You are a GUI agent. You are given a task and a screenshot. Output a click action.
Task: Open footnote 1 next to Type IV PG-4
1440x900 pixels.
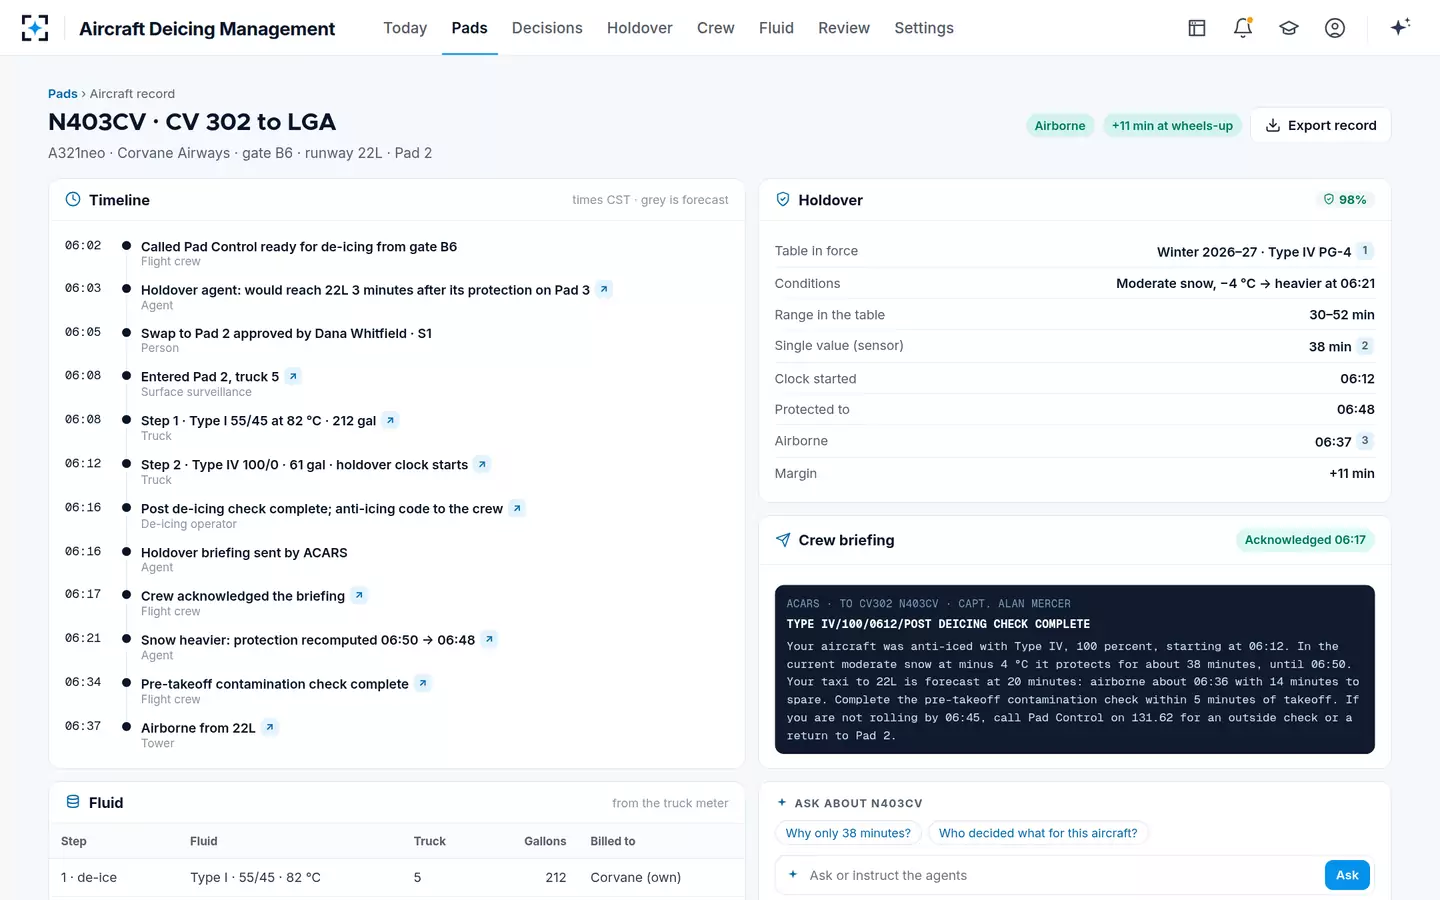[x=1365, y=251]
